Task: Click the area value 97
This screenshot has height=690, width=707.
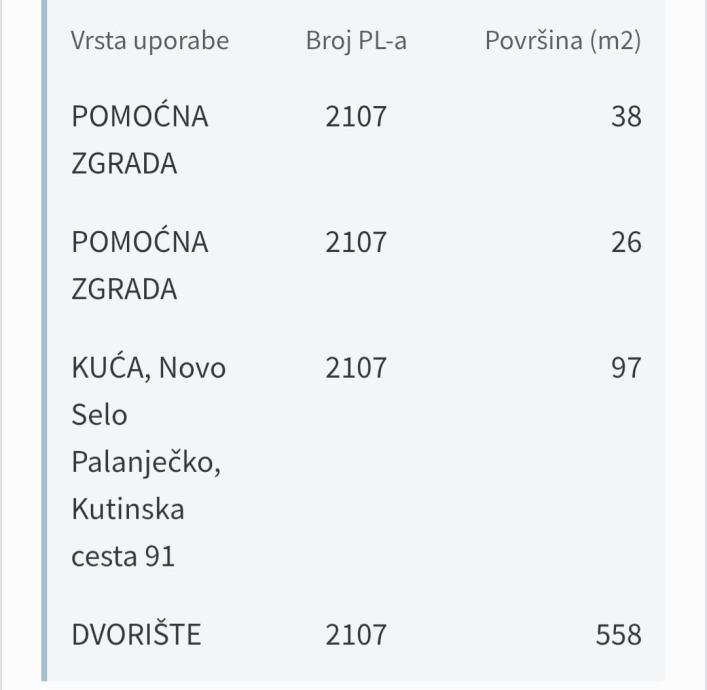Action: [626, 368]
